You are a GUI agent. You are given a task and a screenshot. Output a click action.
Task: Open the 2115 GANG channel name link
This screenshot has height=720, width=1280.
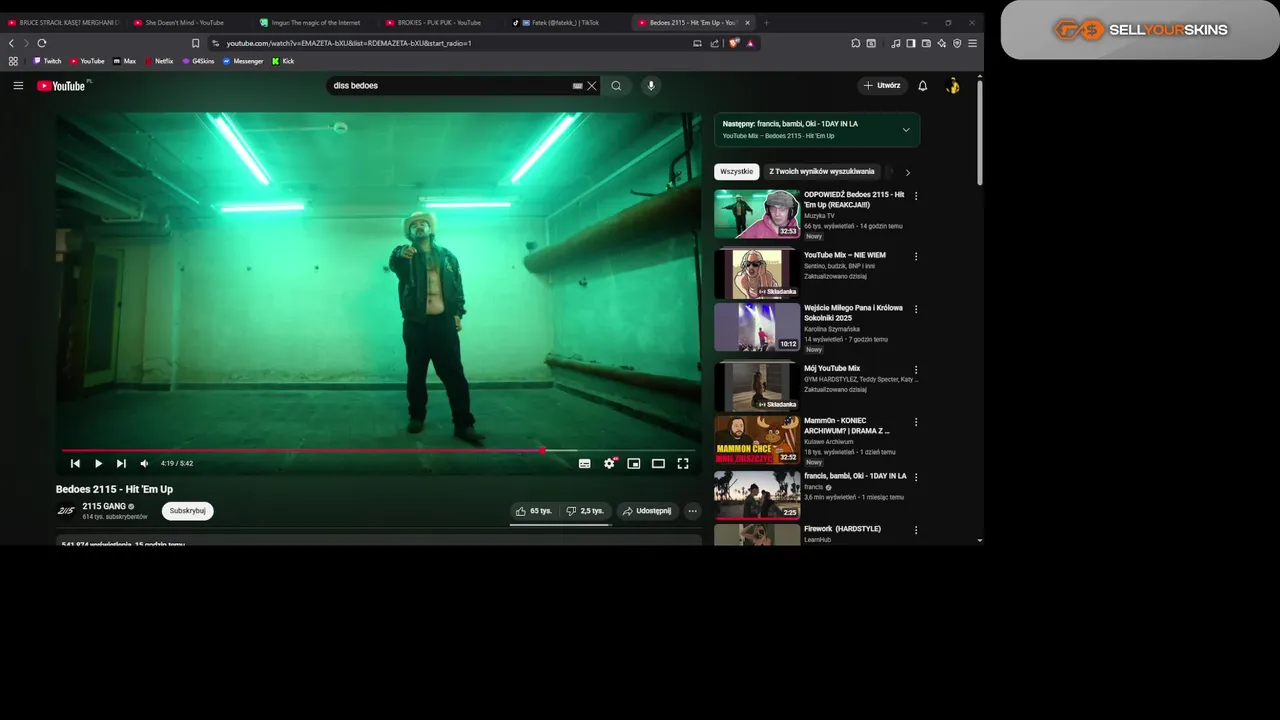tap(103, 506)
